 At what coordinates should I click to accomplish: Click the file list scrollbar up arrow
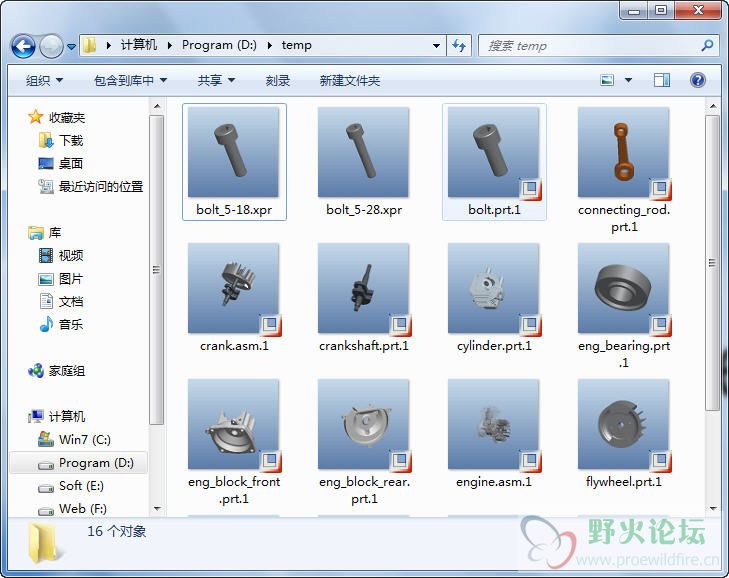pyautogui.click(x=713, y=106)
